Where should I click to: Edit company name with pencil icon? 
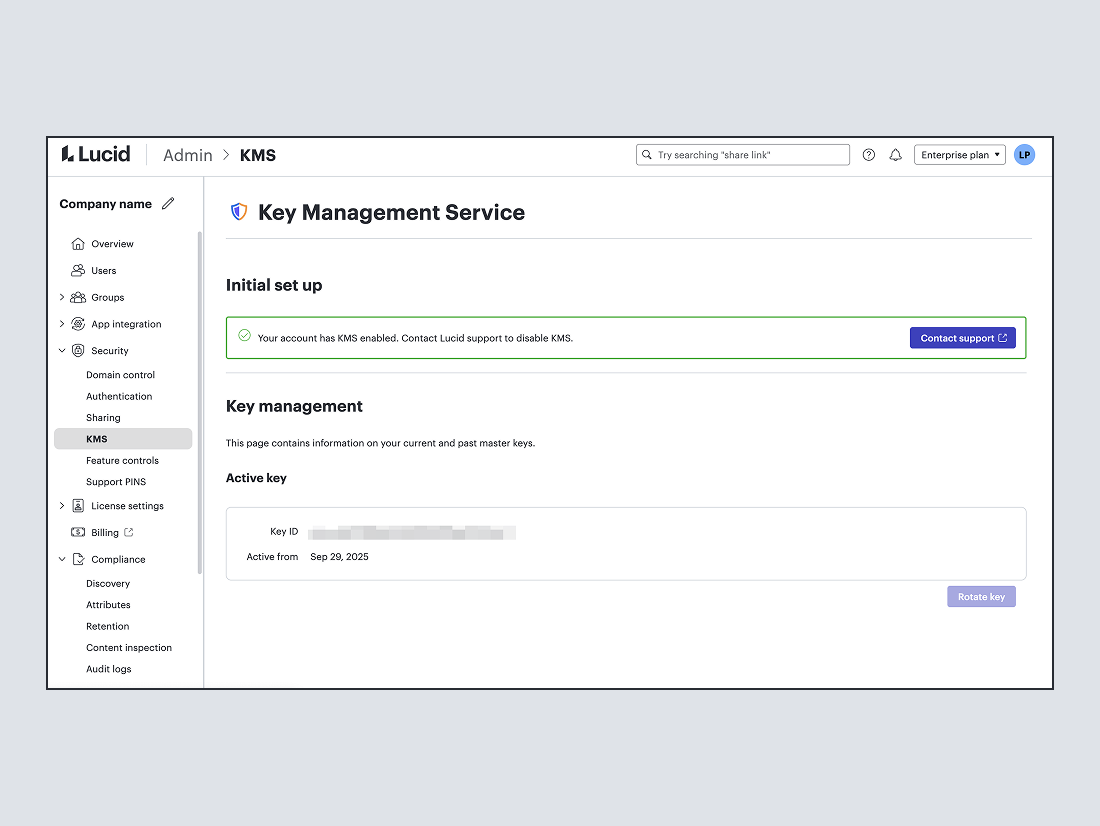tap(168, 204)
